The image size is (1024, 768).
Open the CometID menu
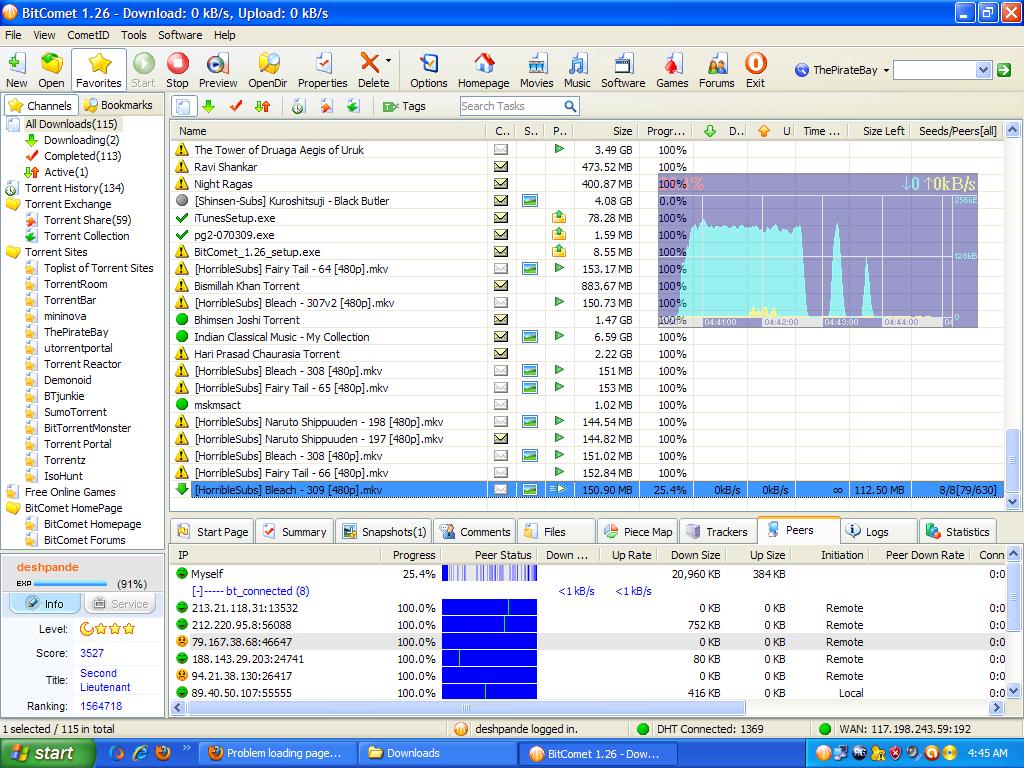pos(88,35)
